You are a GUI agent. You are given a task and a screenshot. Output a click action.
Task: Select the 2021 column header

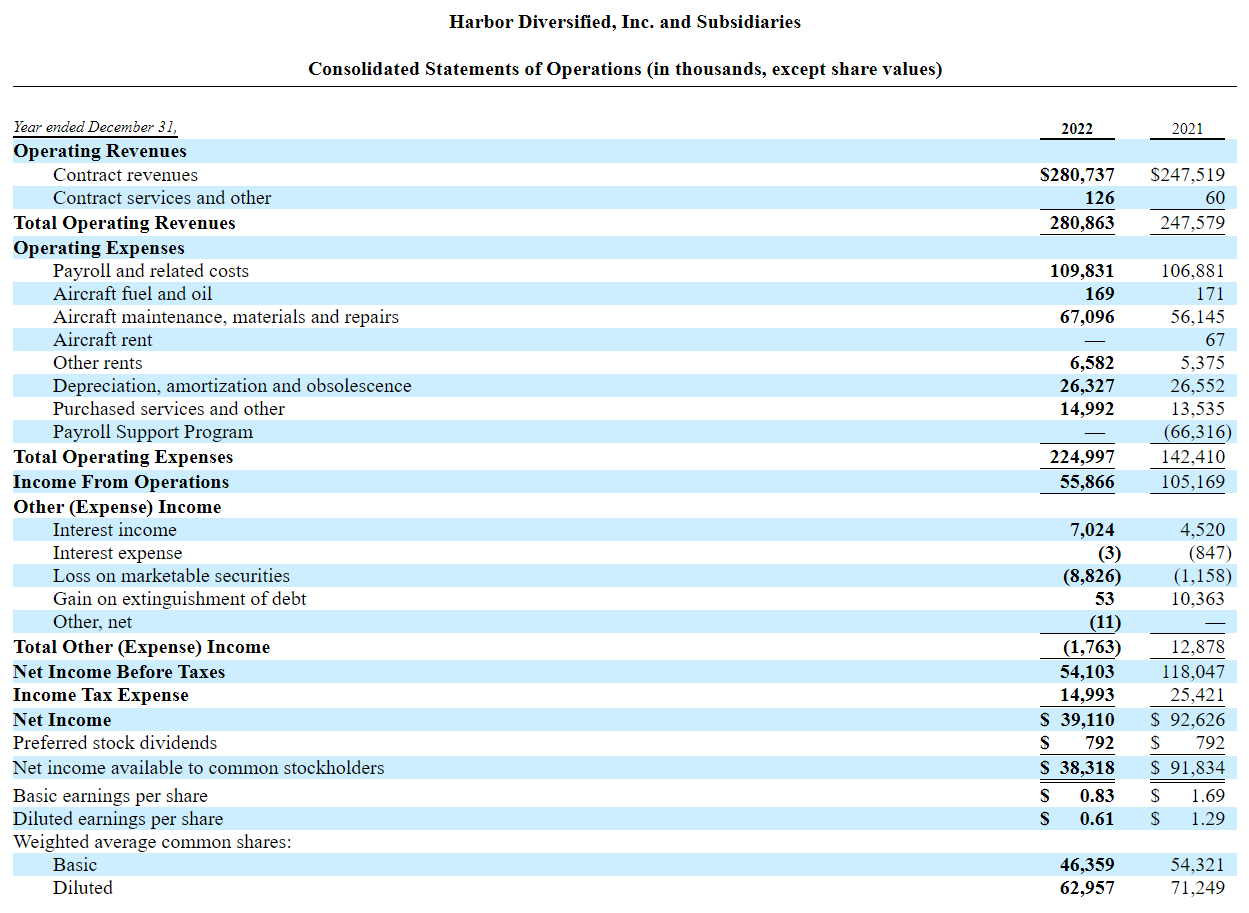(1187, 129)
